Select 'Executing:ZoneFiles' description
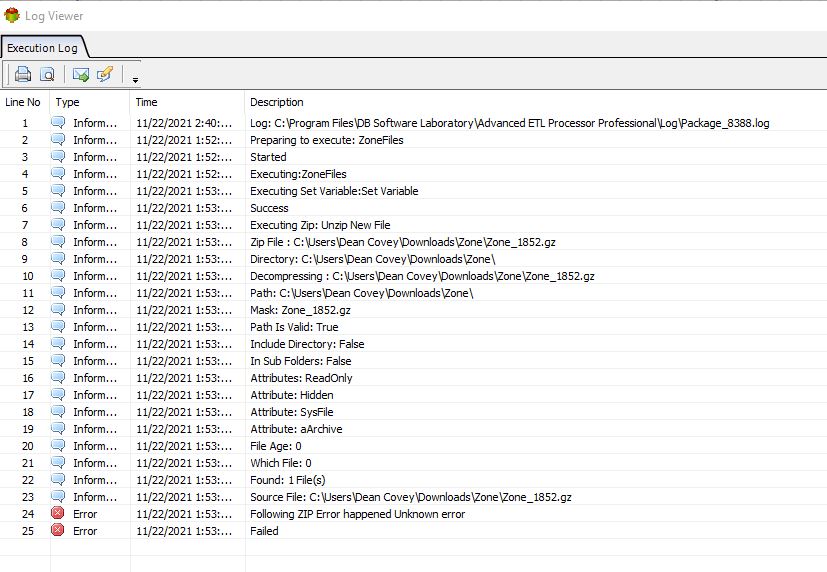The height and width of the screenshot is (572, 827). pos(298,174)
